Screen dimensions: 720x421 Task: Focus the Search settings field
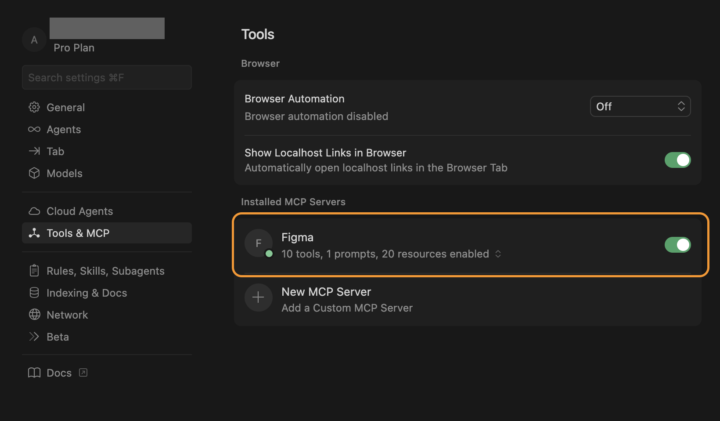[x=107, y=78]
